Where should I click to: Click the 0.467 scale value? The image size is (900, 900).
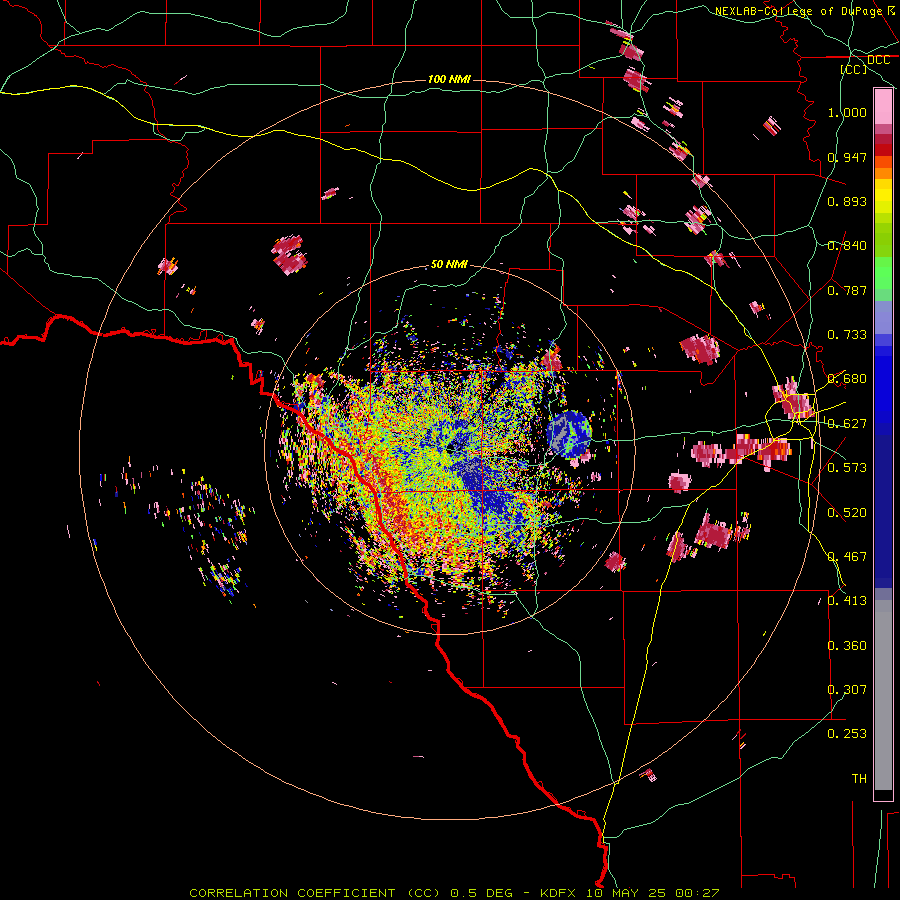coord(847,557)
